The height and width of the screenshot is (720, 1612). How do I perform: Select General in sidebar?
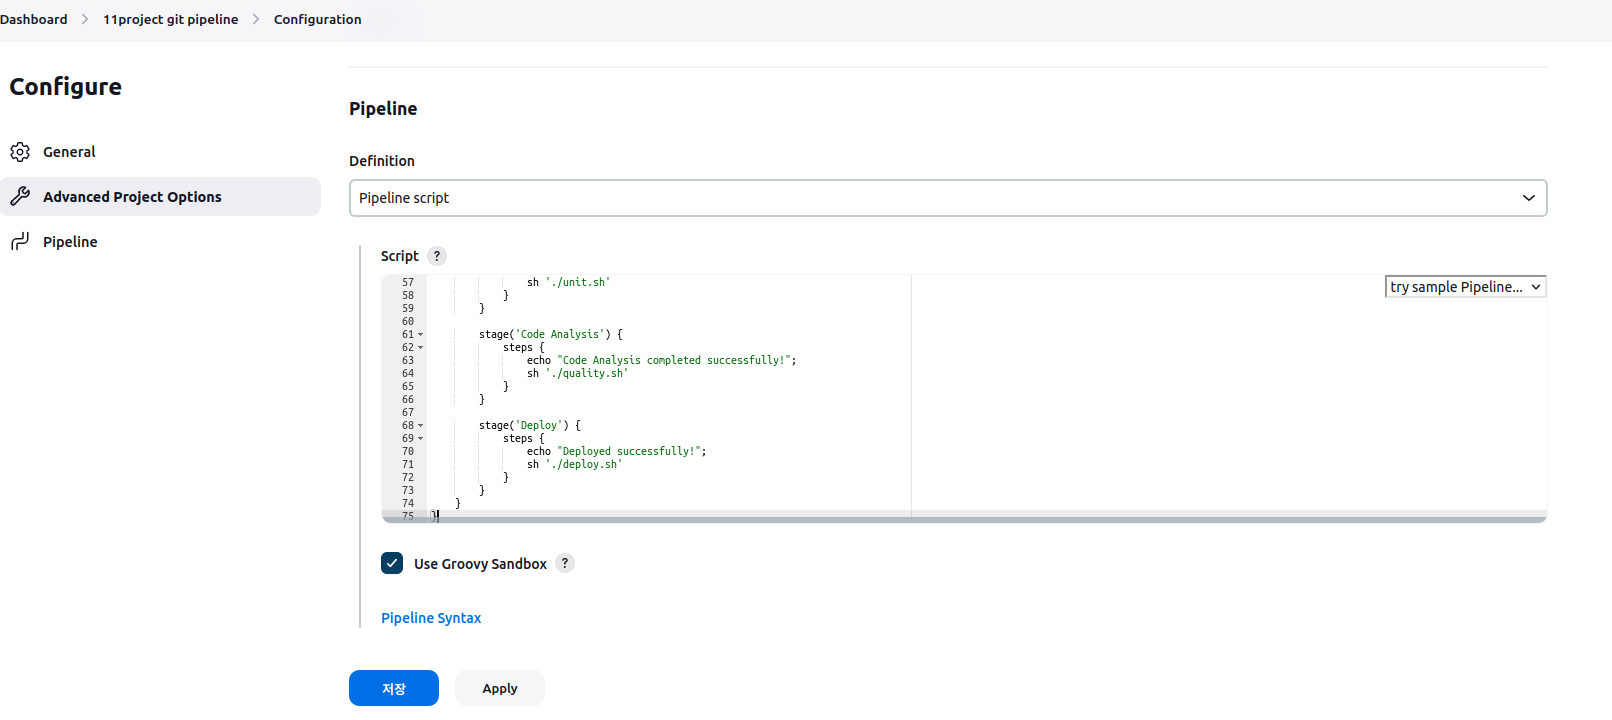160,152
